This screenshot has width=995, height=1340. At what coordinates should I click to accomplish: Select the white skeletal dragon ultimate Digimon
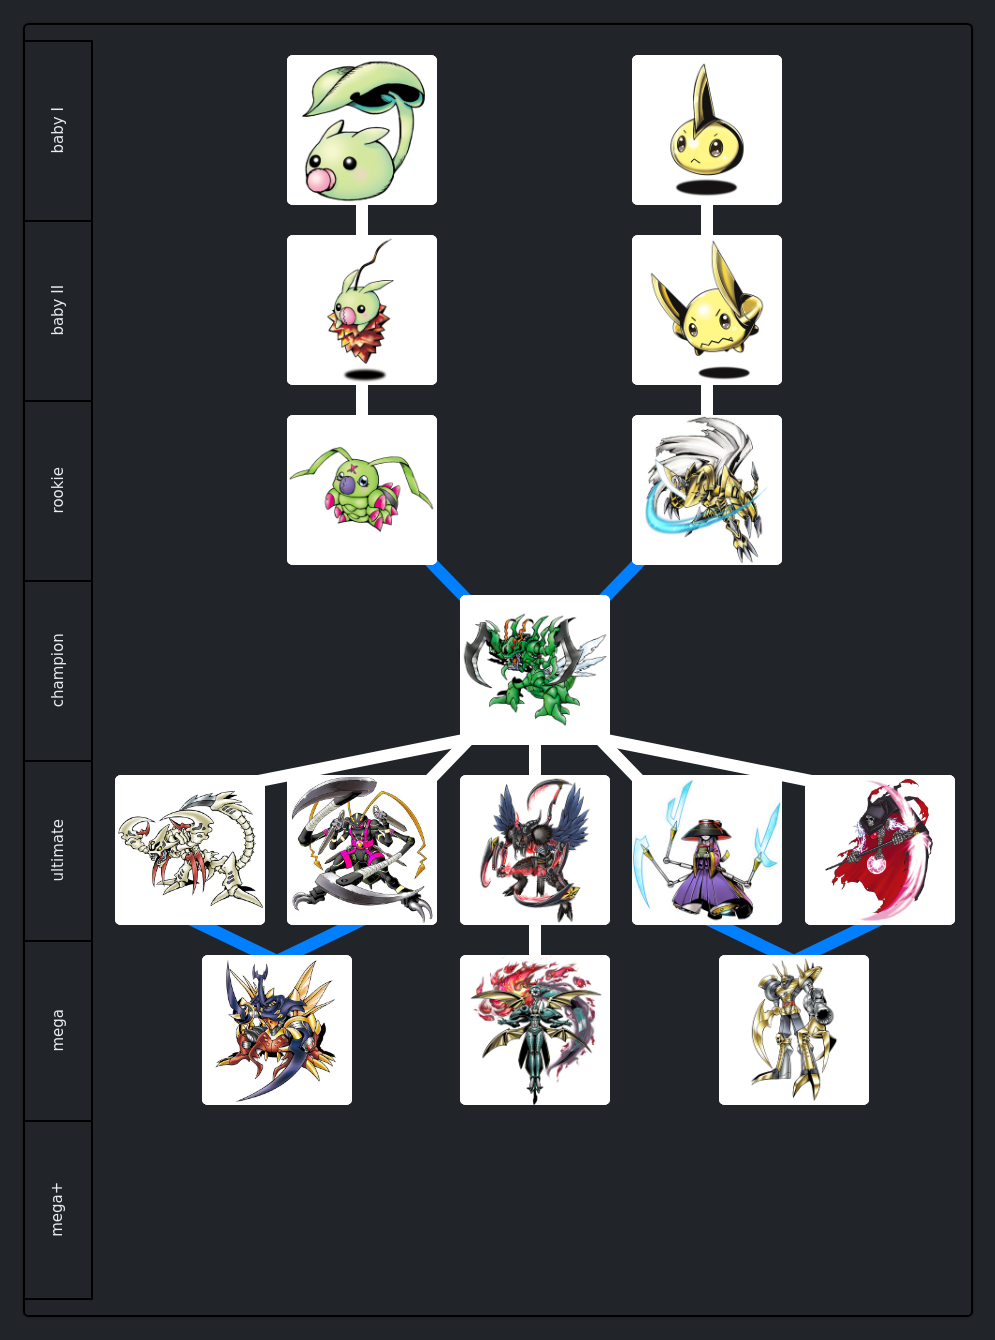pyautogui.click(x=190, y=850)
